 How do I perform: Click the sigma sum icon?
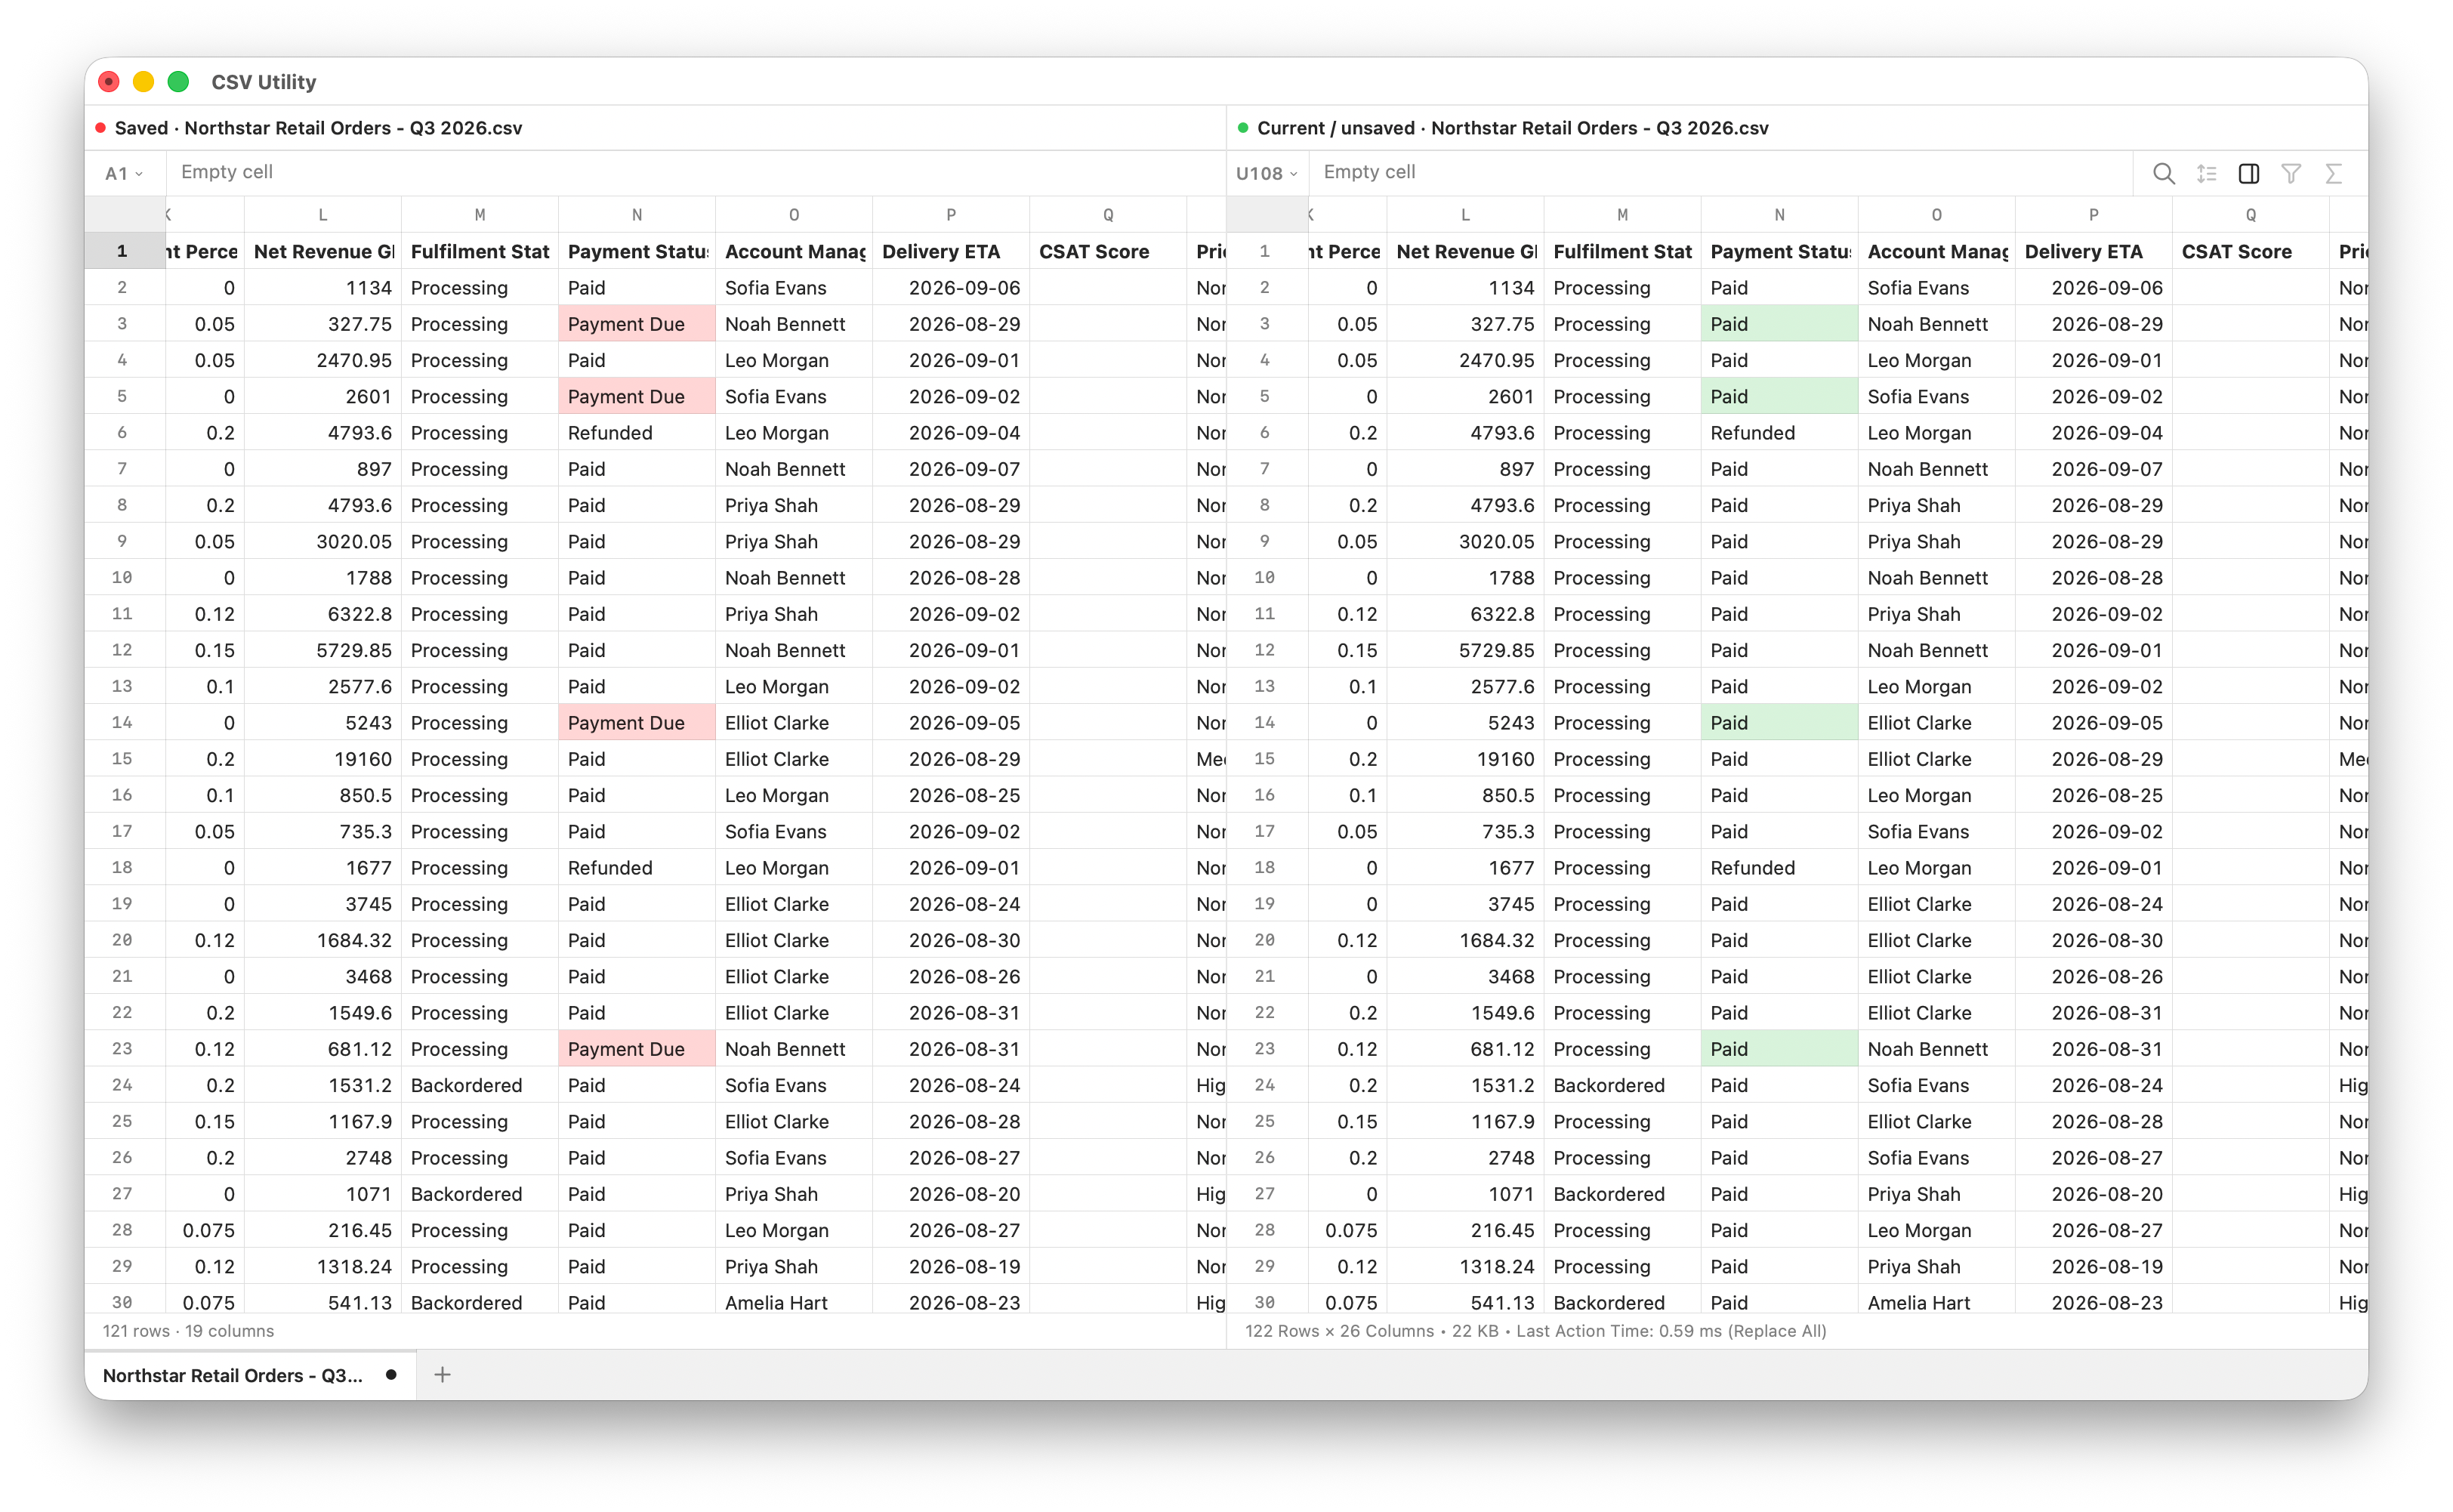coord(2333,173)
